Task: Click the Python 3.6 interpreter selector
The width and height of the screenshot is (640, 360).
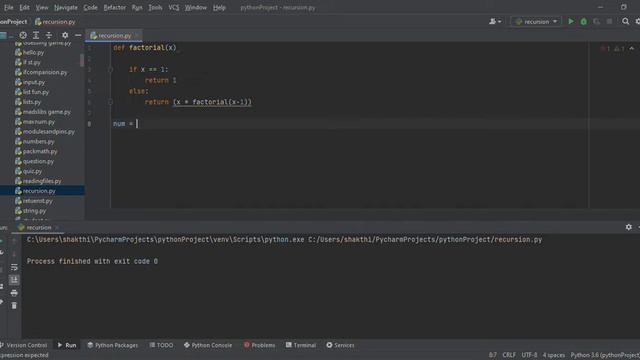Action: coord(605,355)
